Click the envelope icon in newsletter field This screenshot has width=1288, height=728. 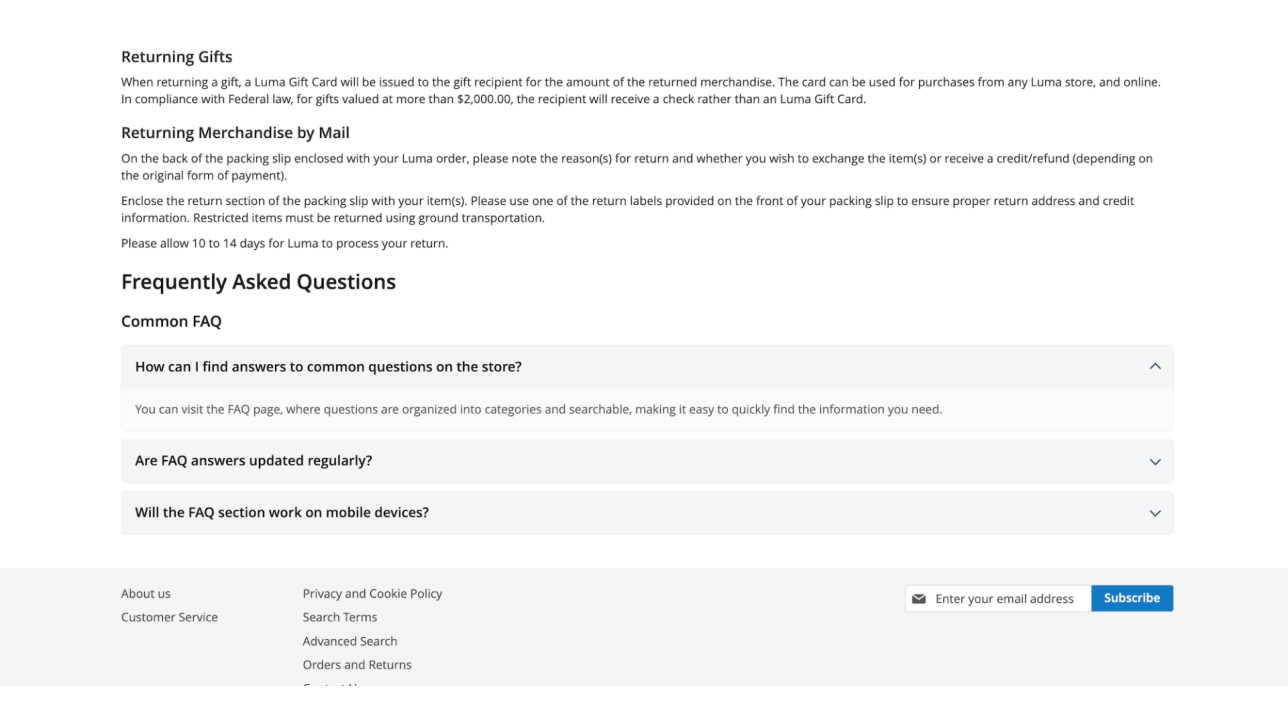[x=919, y=599]
